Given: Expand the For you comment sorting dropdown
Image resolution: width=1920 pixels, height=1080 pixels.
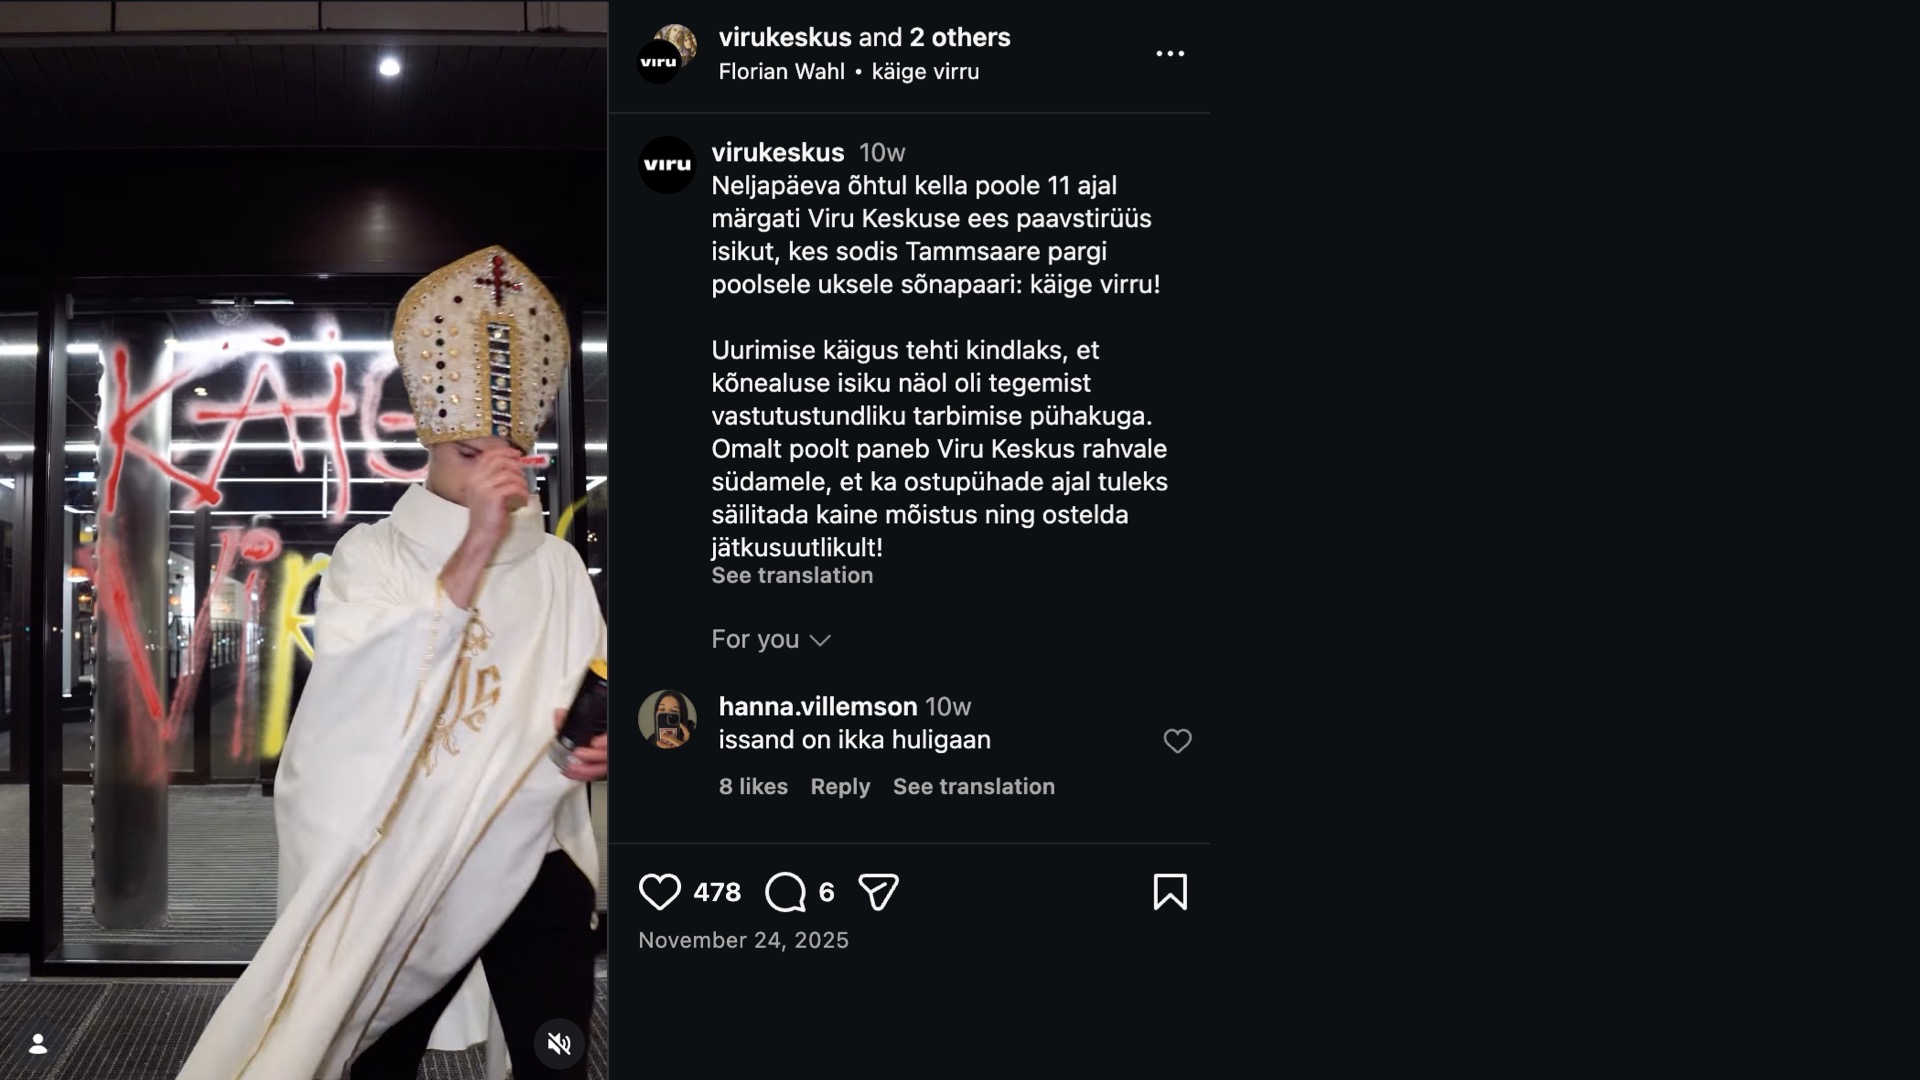Looking at the screenshot, I should coord(771,640).
